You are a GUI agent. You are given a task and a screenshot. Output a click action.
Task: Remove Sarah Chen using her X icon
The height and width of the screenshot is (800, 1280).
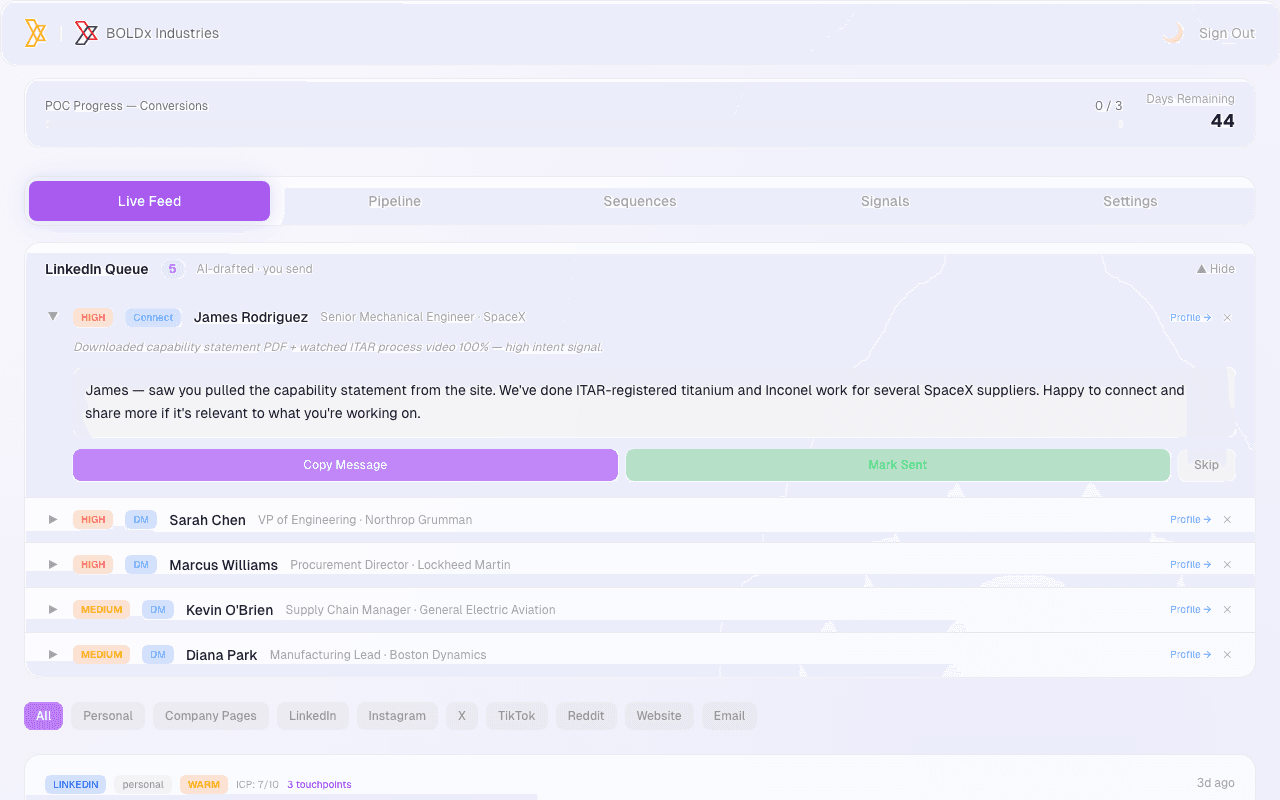[1227, 519]
